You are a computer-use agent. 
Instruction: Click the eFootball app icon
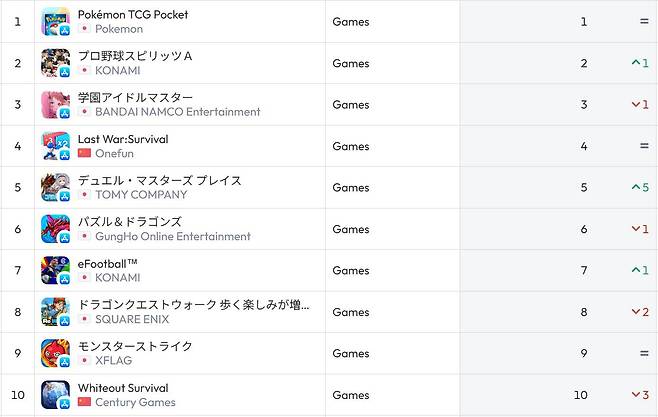tap(55, 270)
